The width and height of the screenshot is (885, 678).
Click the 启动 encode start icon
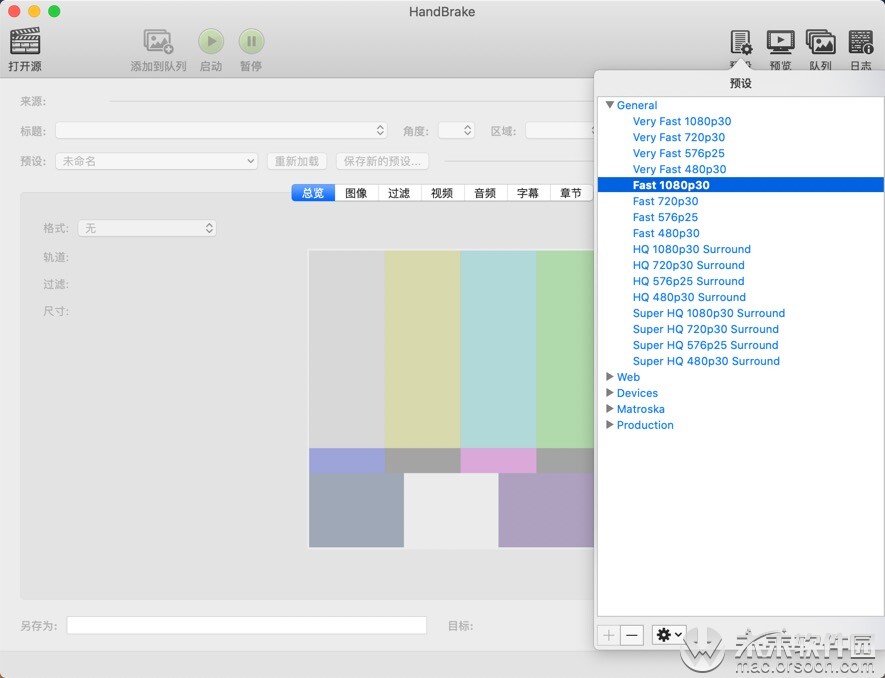tap(211, 41)
